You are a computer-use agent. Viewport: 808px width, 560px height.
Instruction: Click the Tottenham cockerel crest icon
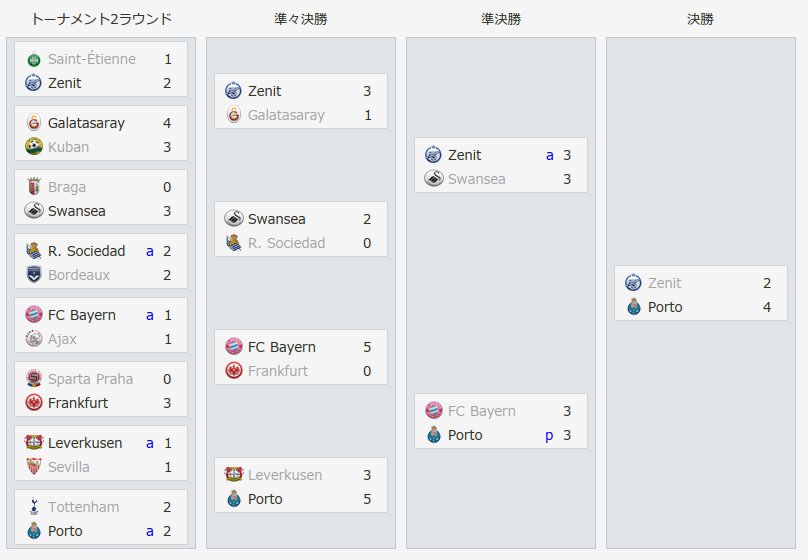pos(33,506)
